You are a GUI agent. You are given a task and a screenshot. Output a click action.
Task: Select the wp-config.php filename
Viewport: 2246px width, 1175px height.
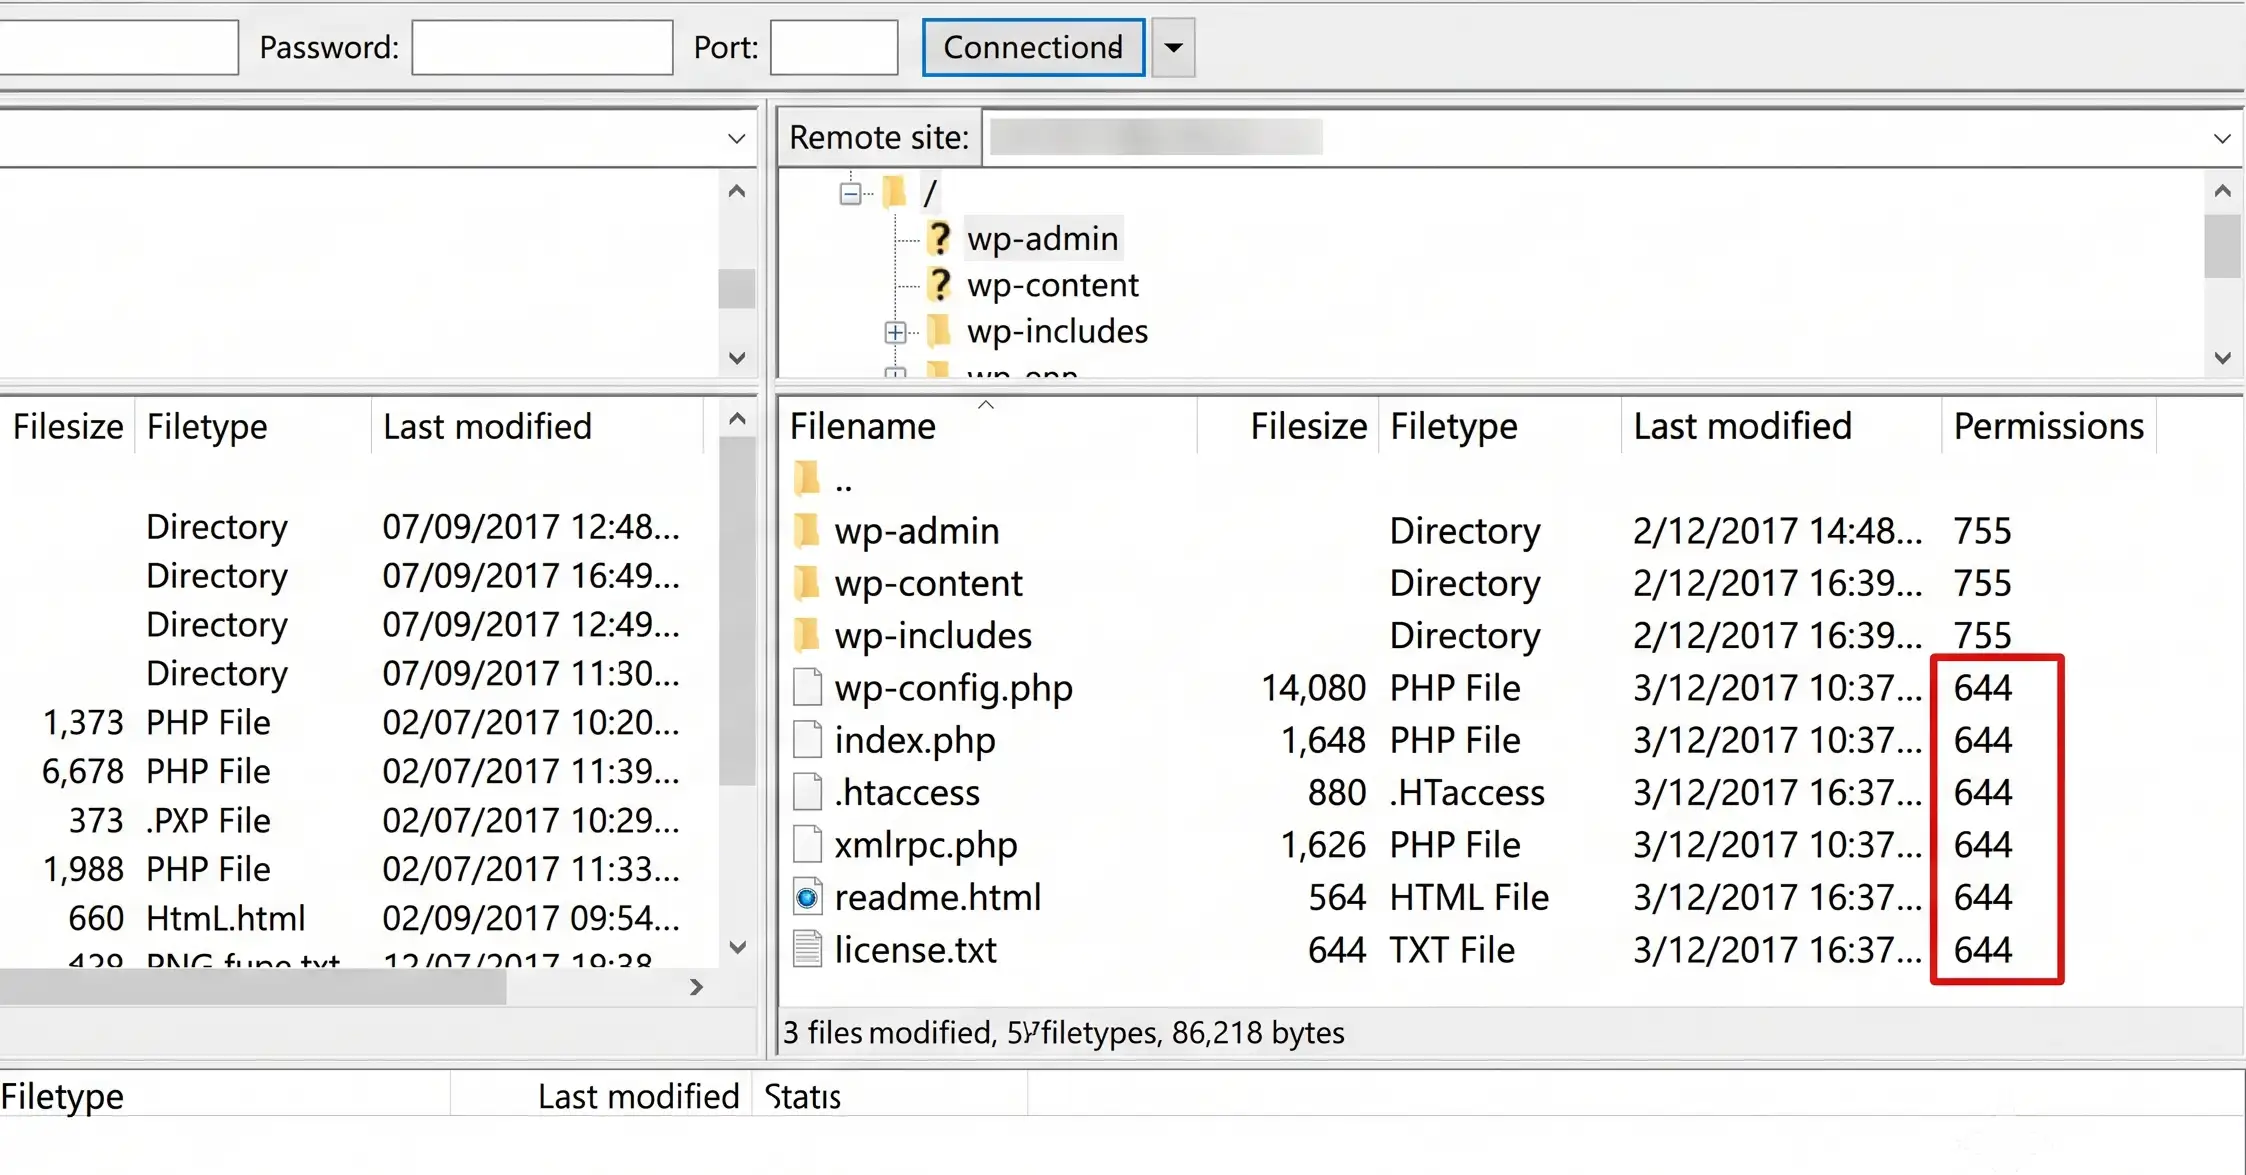point(953,688)
